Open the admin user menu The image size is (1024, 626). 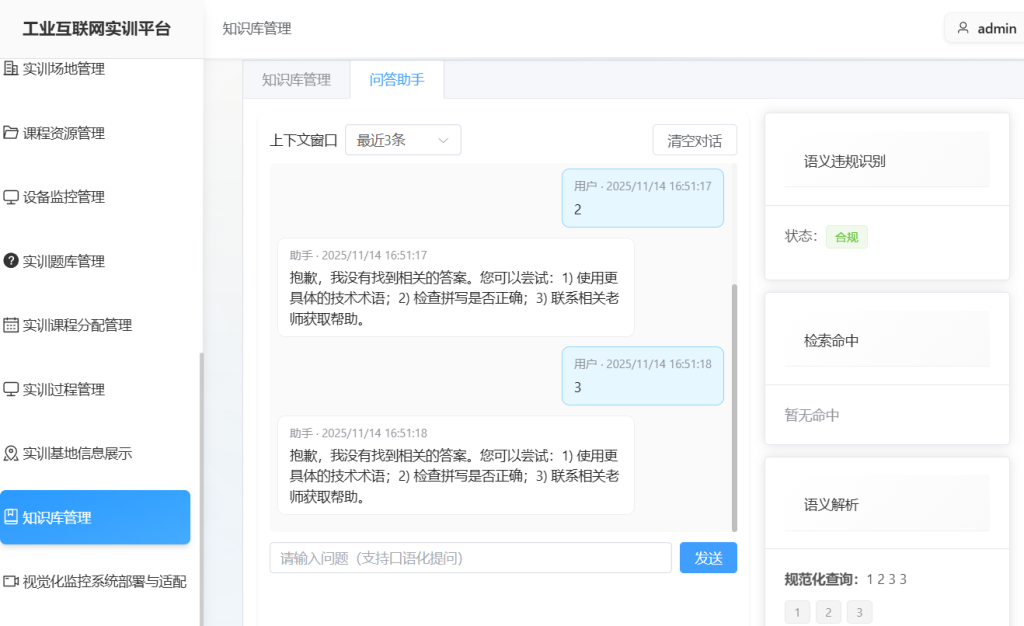[x=985, y=28]
